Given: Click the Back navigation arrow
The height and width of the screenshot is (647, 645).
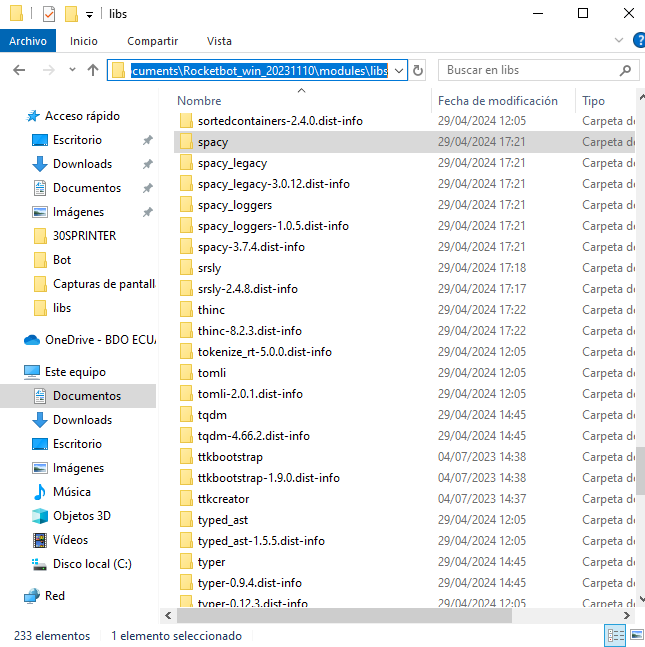Looking at the screenshot, I should [19, 71].
